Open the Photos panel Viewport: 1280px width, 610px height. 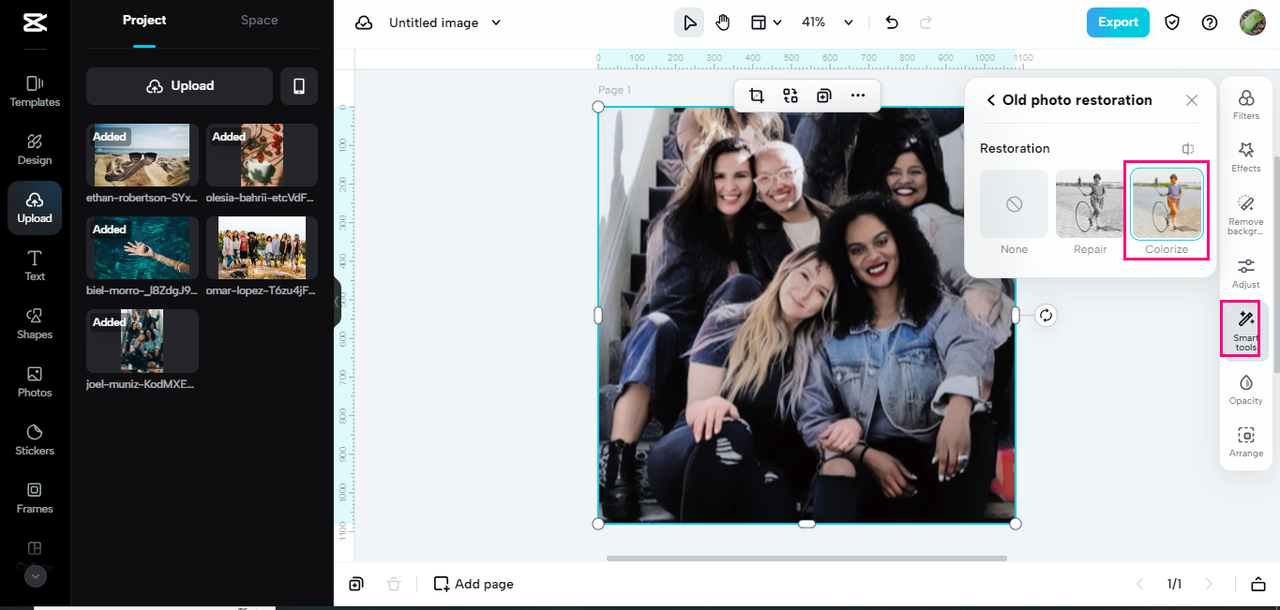coord(34,381)
